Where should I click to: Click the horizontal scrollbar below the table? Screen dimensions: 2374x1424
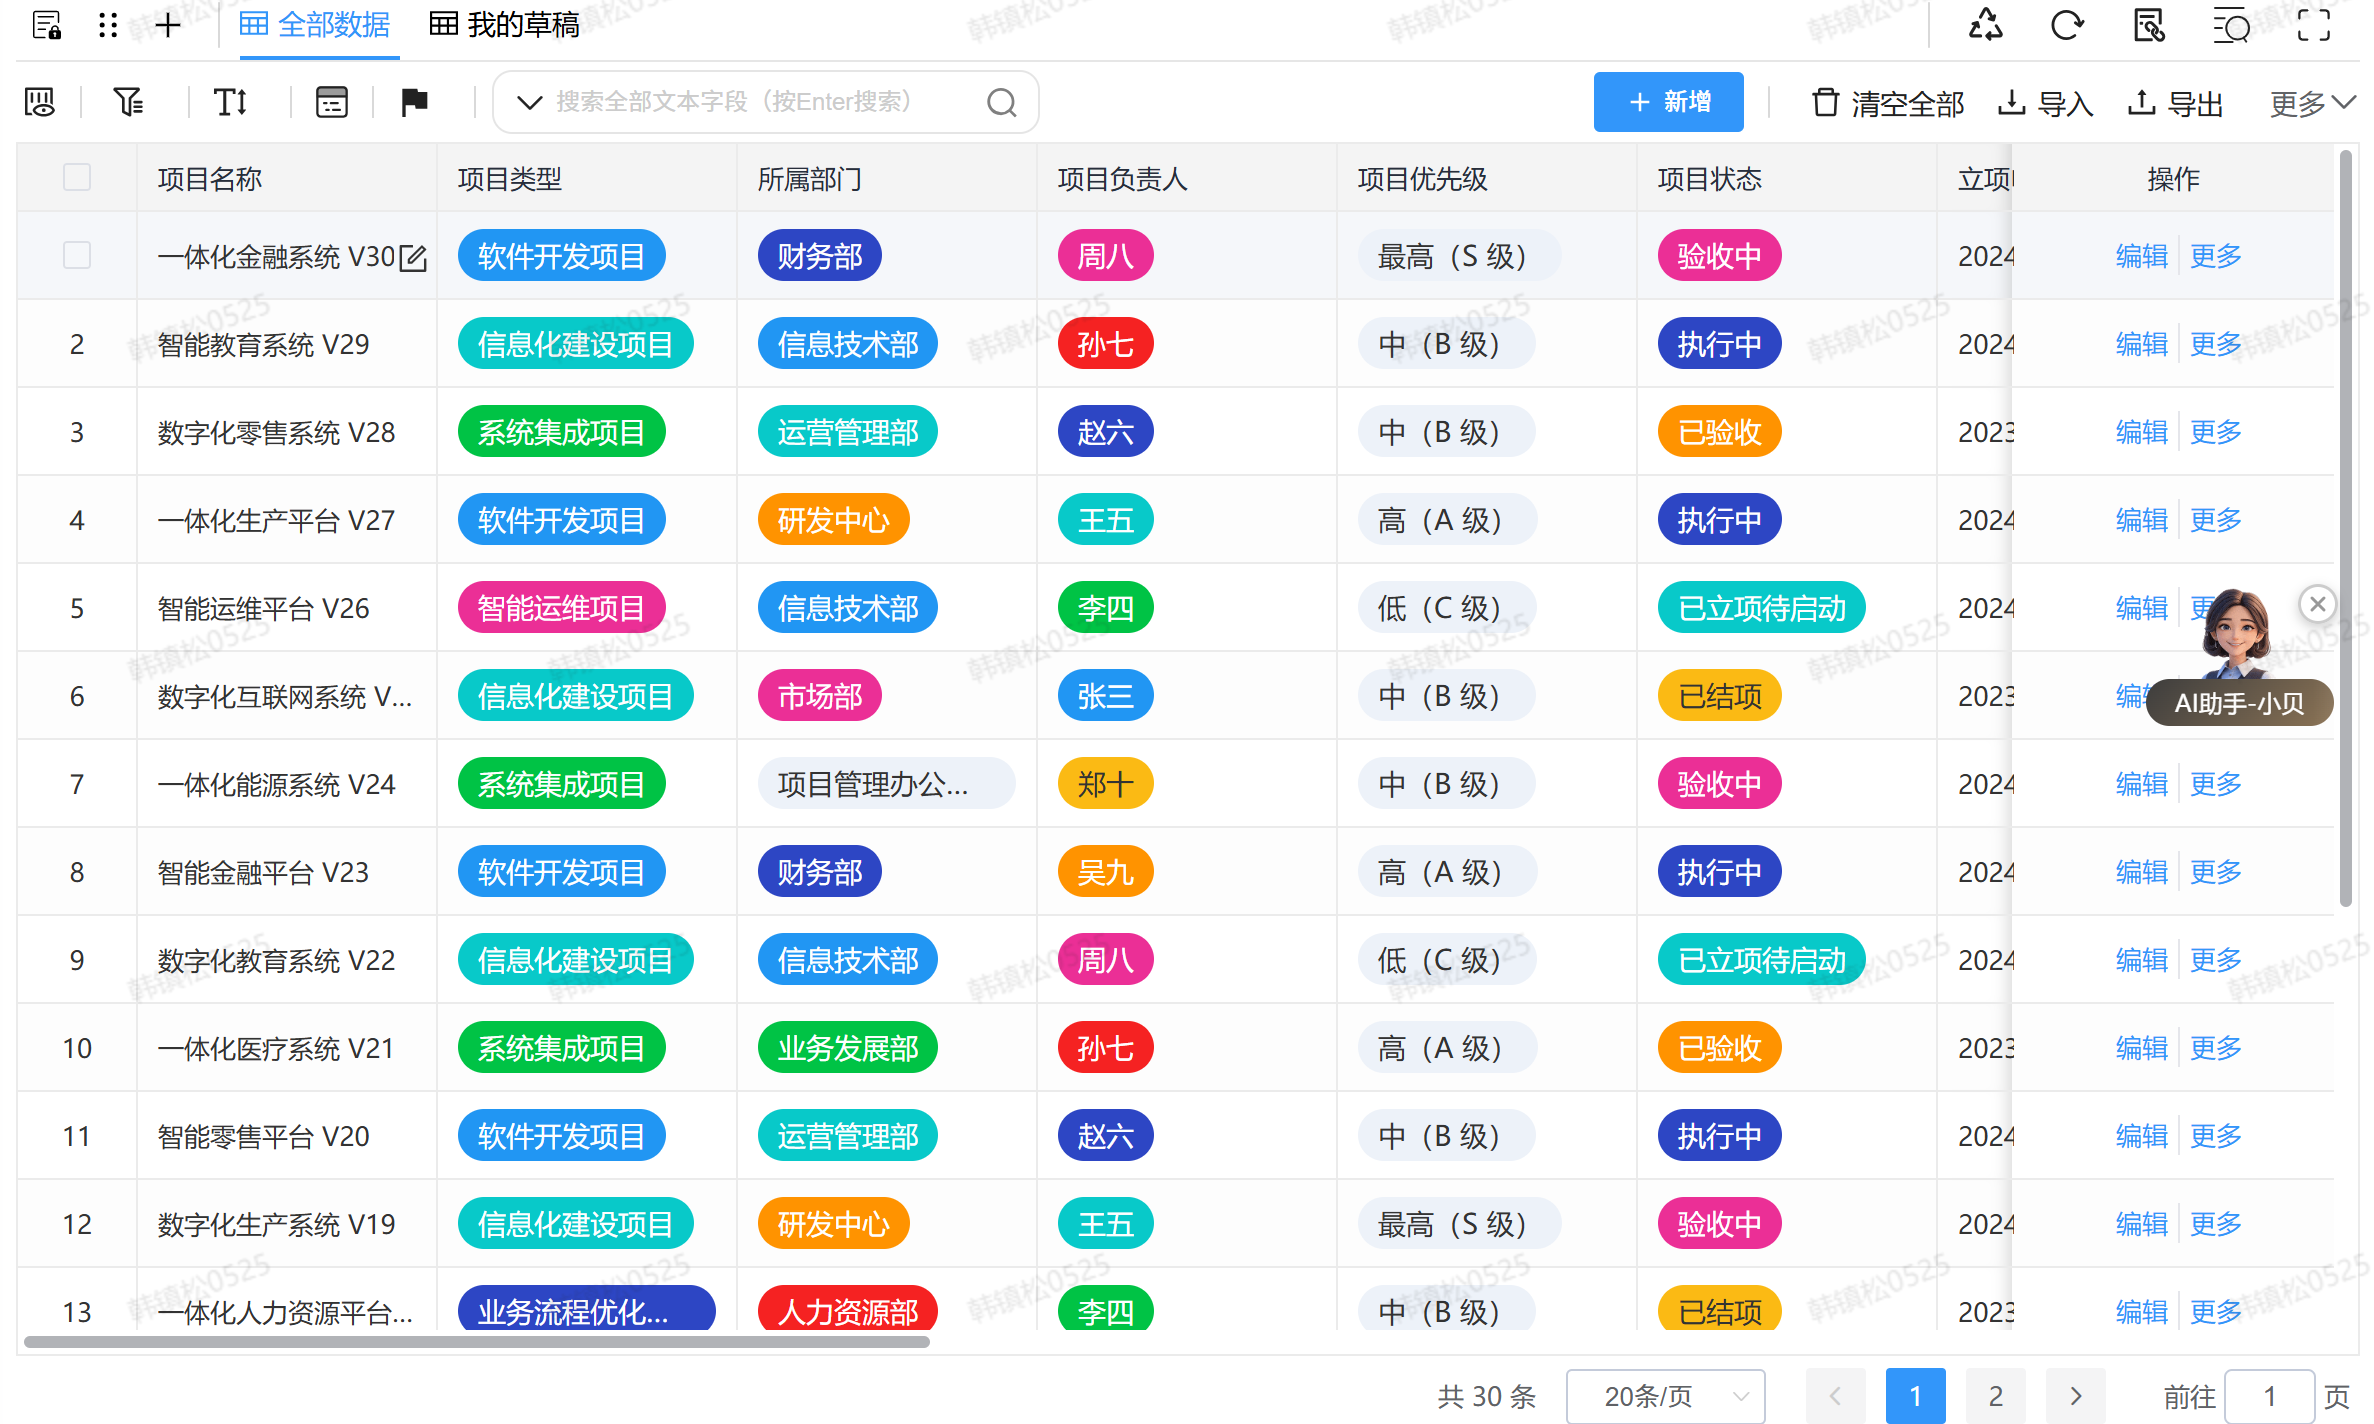pos(477,1342)
